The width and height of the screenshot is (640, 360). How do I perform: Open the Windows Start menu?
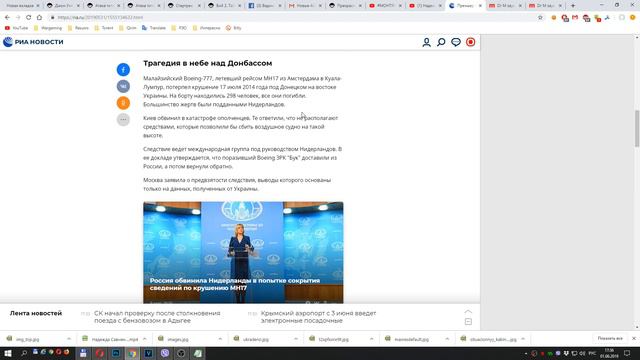tap(8, 353)
